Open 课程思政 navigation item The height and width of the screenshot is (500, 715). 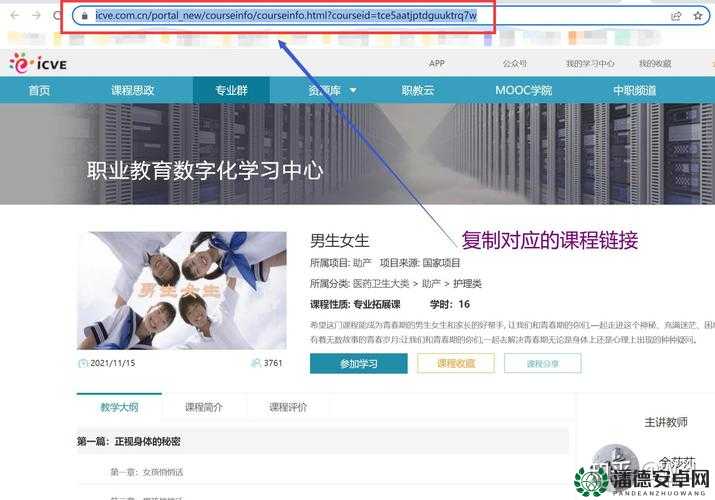pyautogui.click(x=133, y=90)
